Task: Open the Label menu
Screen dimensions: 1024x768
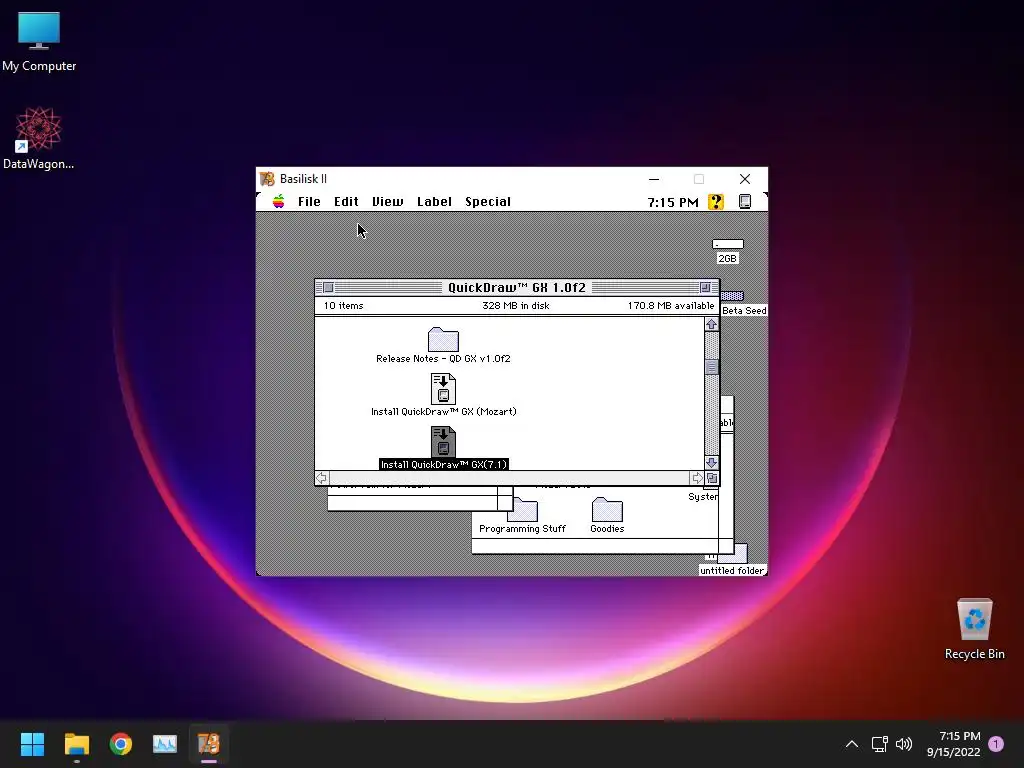Action: 434,202
